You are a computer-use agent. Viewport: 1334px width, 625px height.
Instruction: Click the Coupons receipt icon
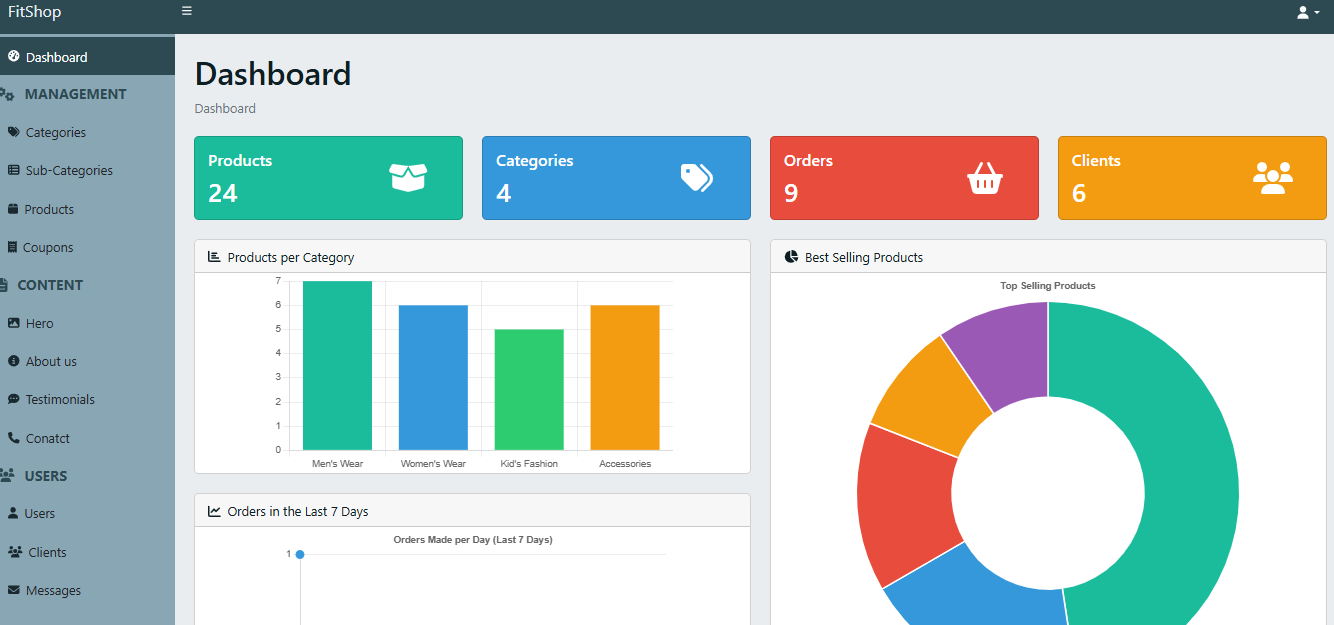(13, 248)
